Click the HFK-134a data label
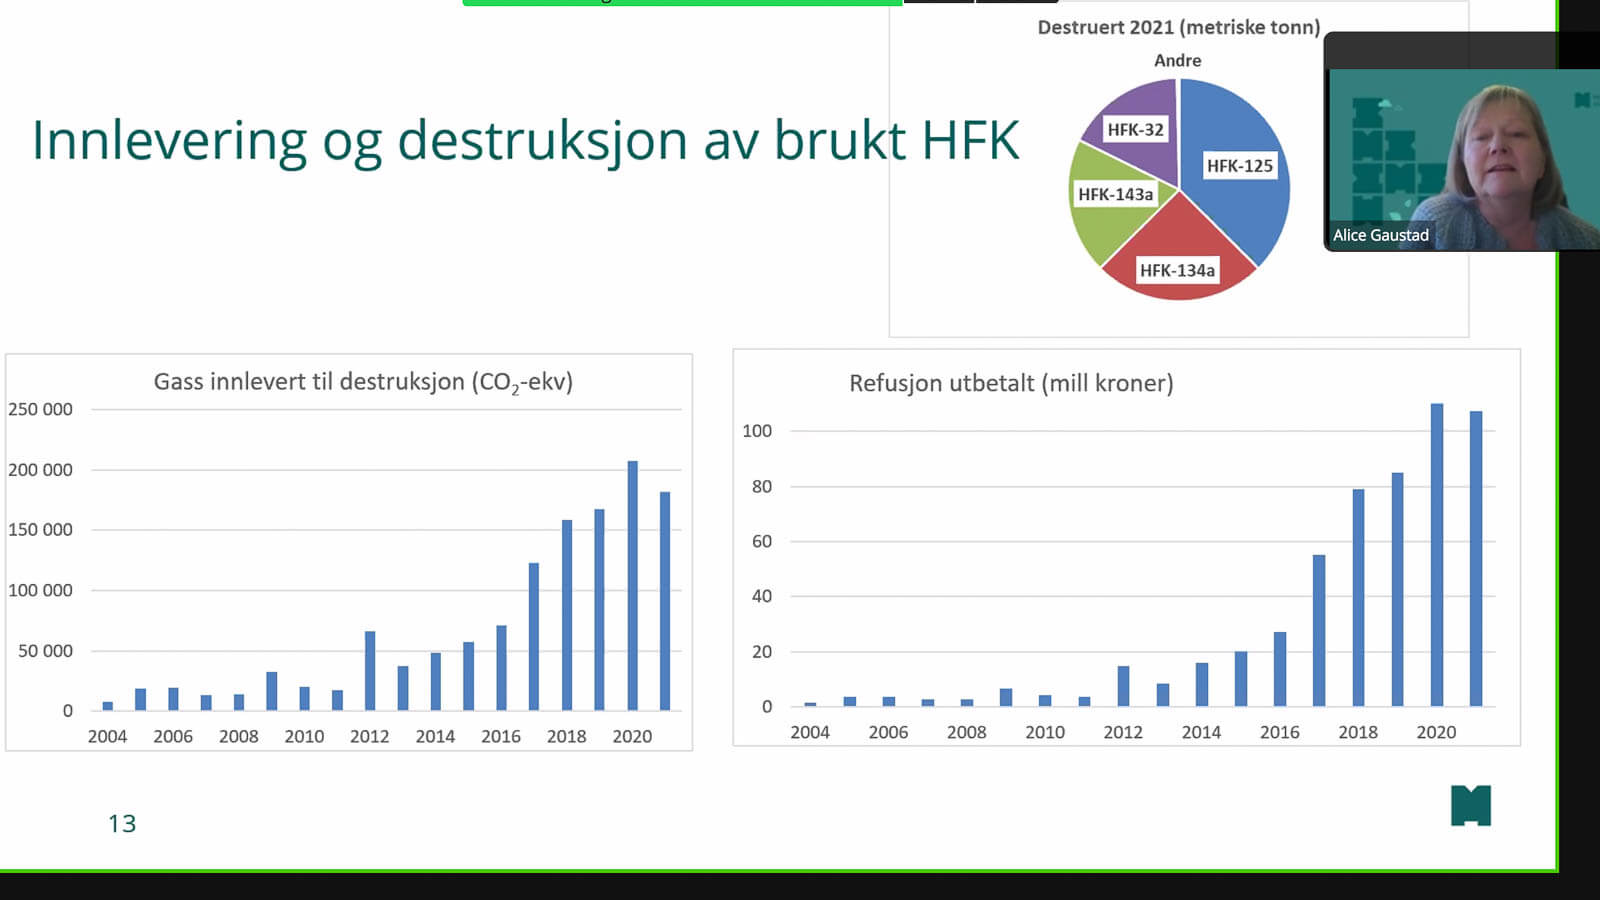This screenshot has height=900, width=1600. pyautogui.click(x=1177, y=270)
